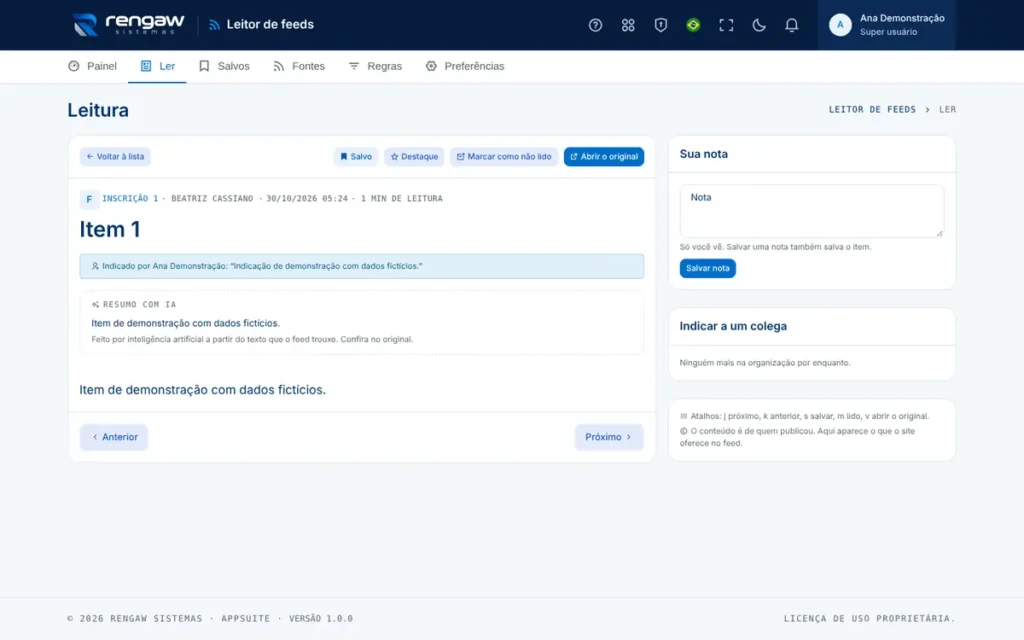
Task: Click the 'F' source badge icon
Action: tap(89, 199)
